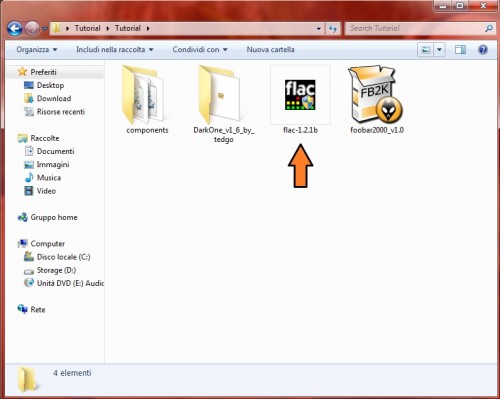Click the Desktop monitor icon
This screenshot has width=500, height=399.
point(29,85)
